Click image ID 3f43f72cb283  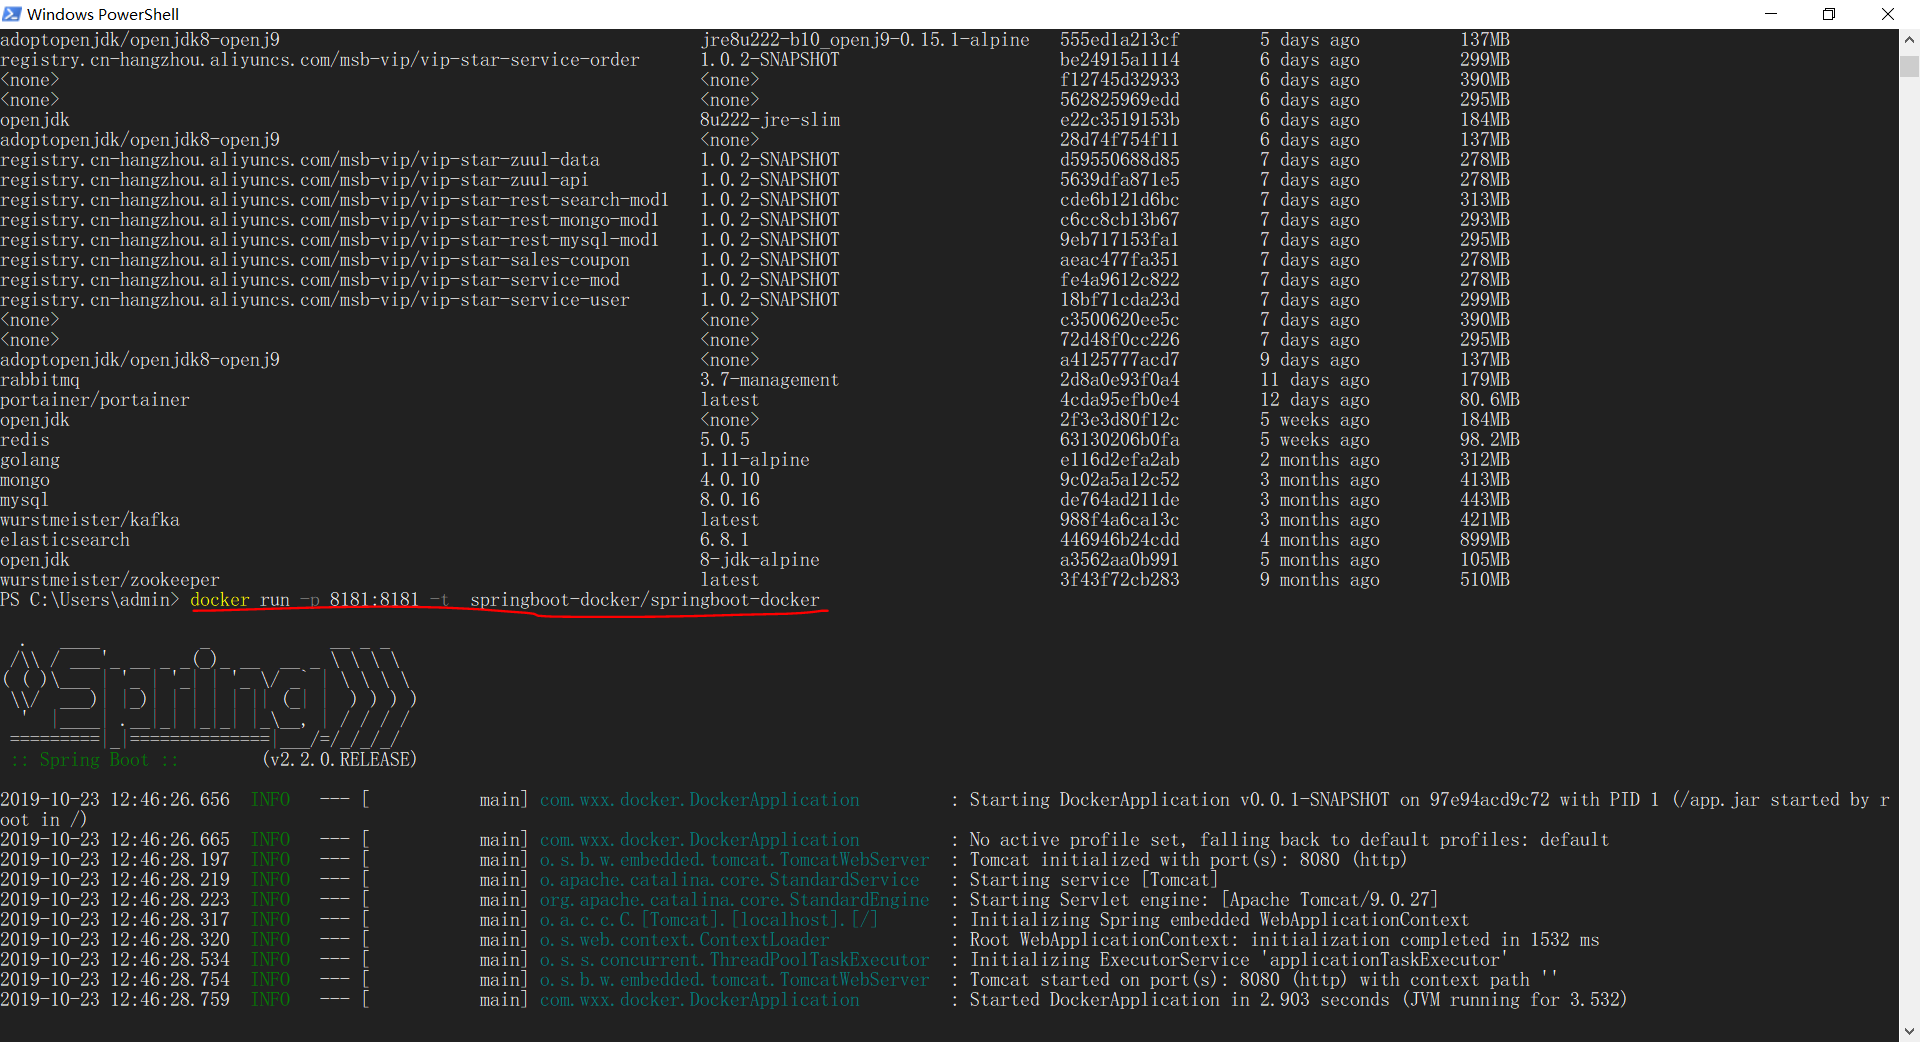[x=1120, y=580]
